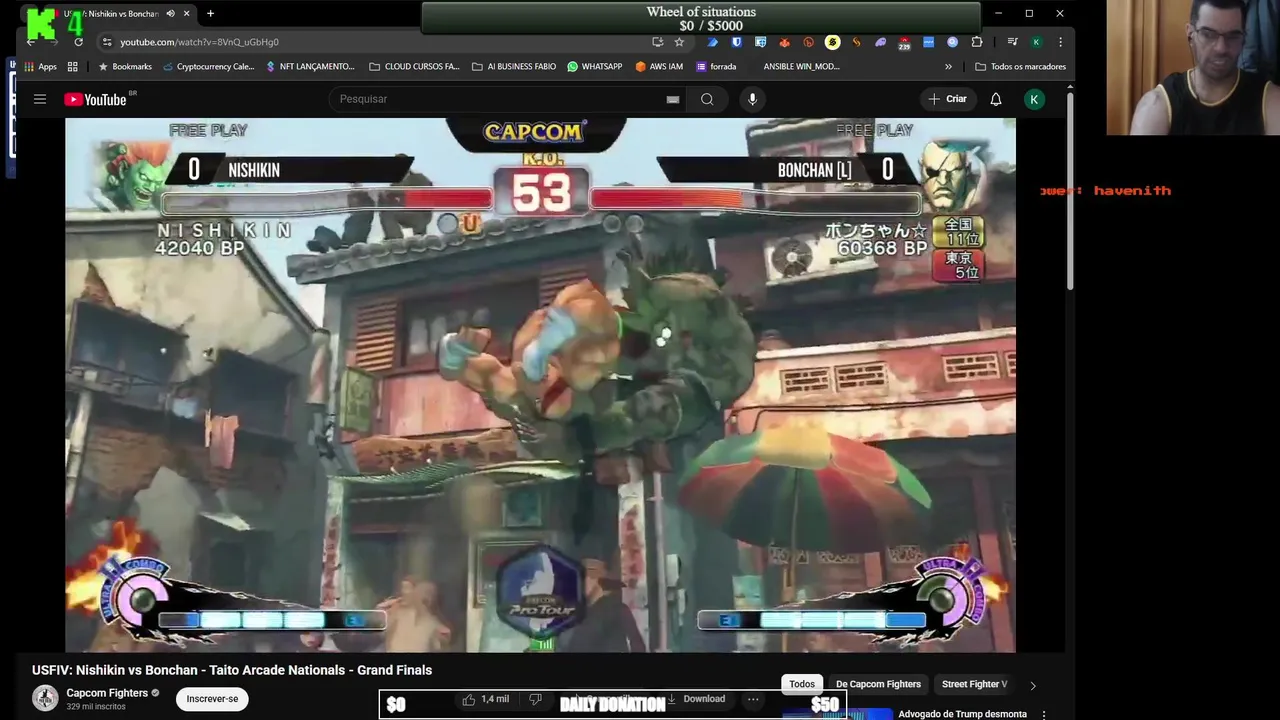Open more actions ellipsis under the video

[x=753, y=699]
